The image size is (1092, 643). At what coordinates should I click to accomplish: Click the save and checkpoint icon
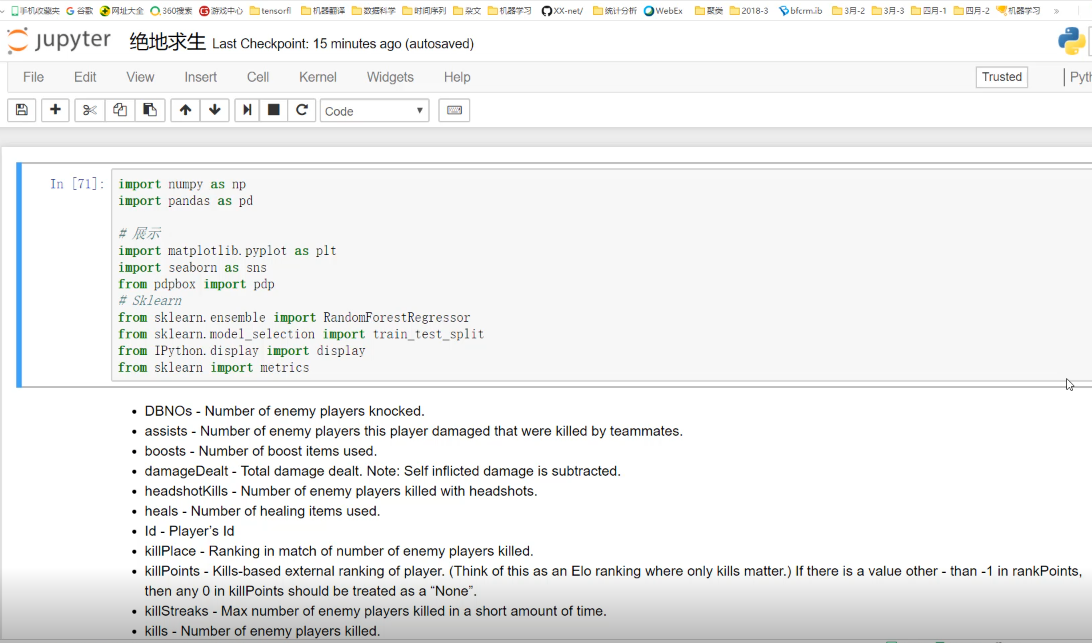point(22,110)
